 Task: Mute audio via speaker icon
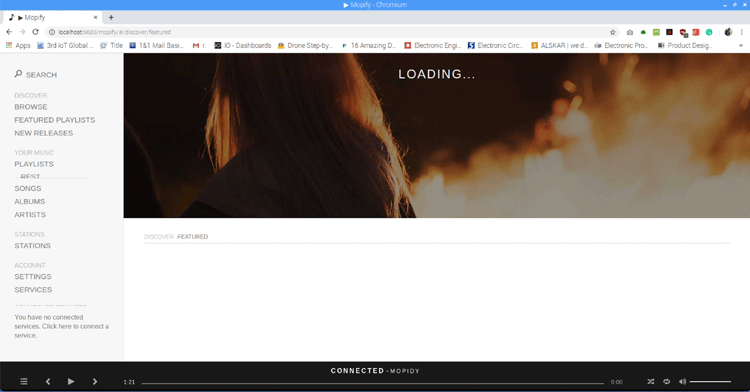[x=682, y=381]
